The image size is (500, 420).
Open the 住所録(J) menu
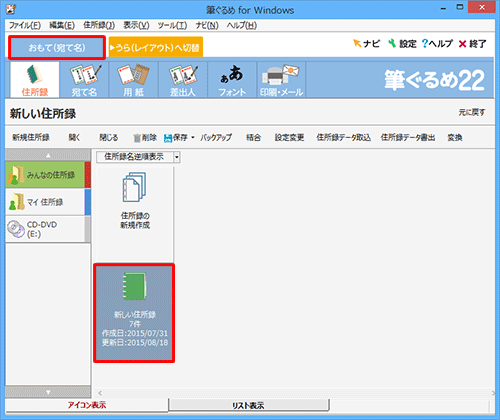click(99, 25)
